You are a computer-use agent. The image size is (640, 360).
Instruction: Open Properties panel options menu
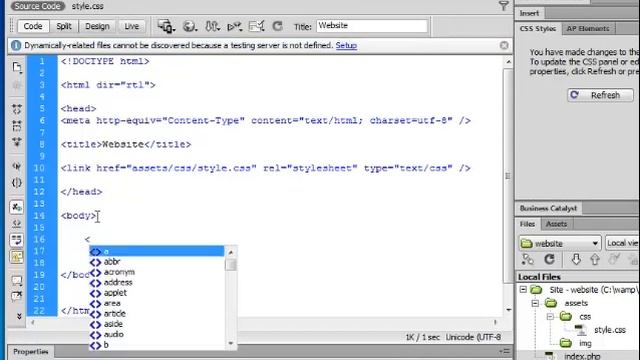[x=504, y=351]
